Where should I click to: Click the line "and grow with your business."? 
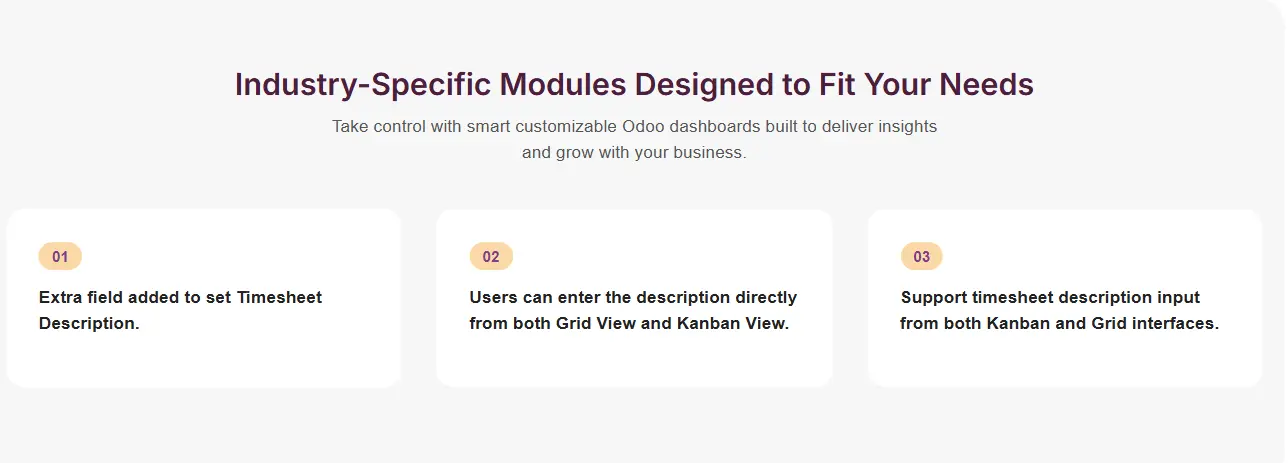tap(634, 153)
